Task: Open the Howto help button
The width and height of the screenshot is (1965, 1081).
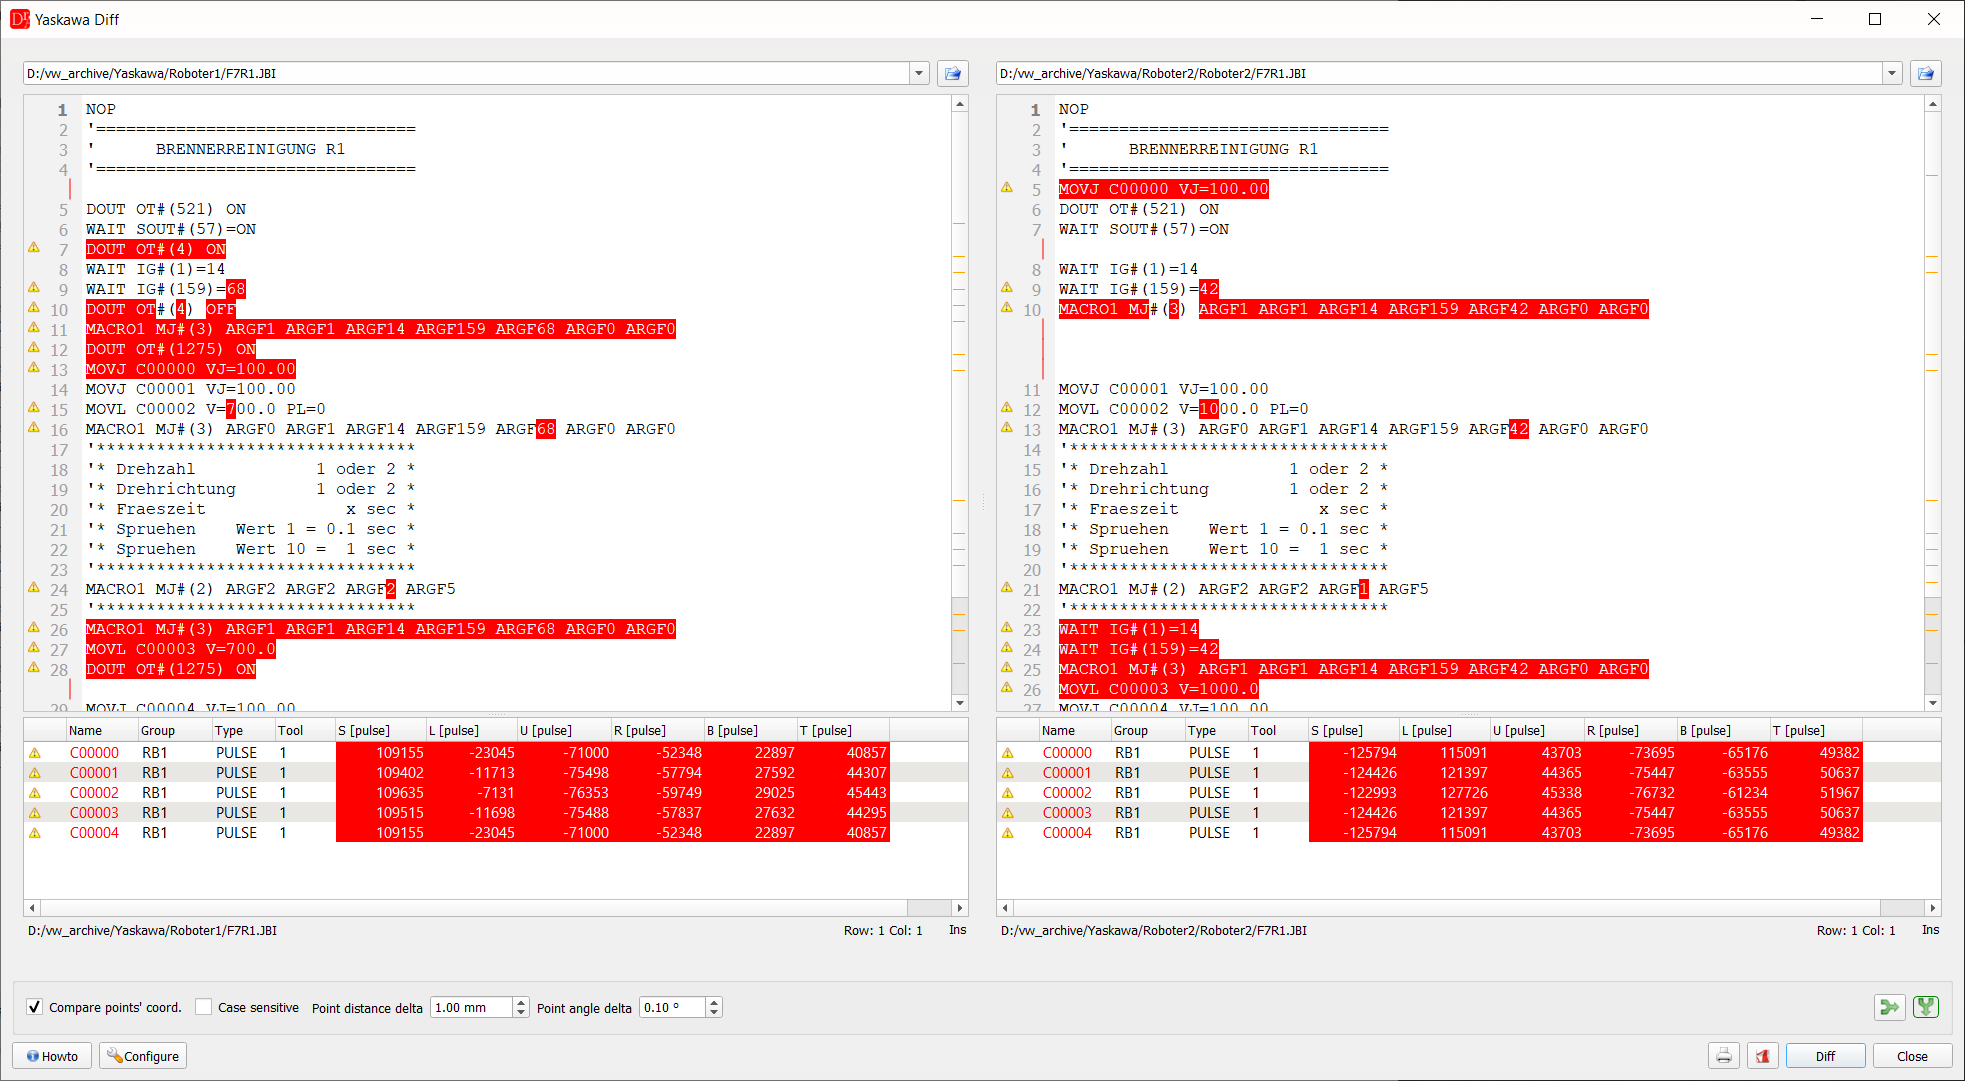Action: pos(52,1056)
